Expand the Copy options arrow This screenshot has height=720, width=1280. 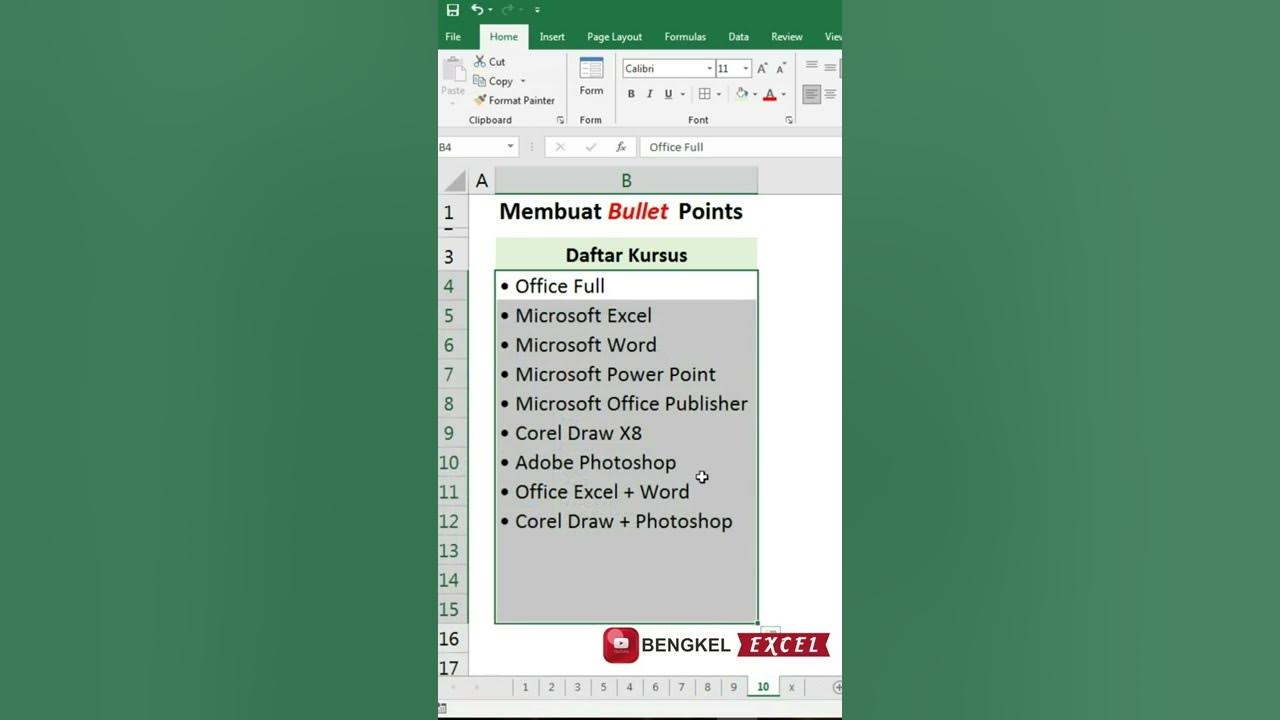pos(522,81)
